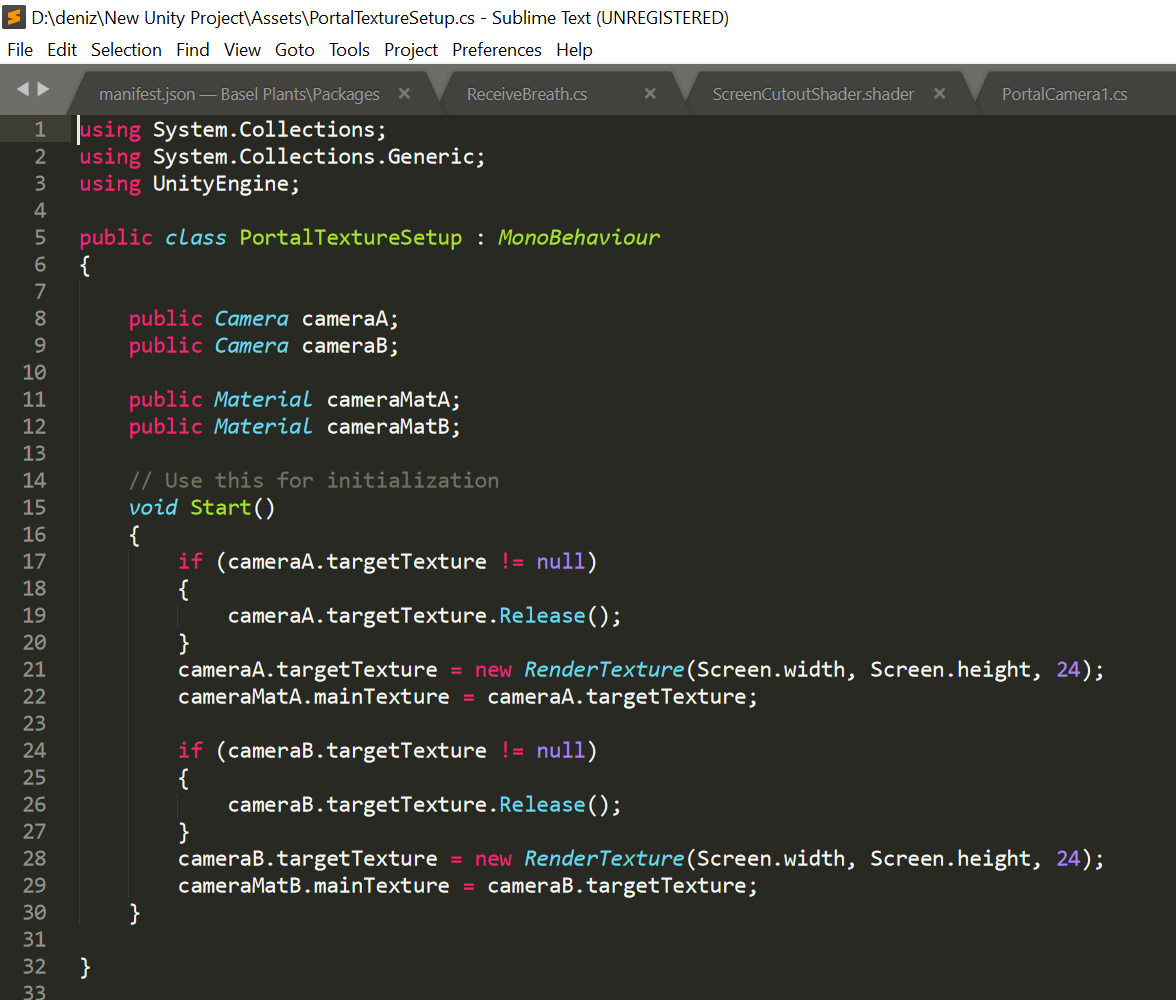Expand the Goto menu
The height and width of the screenshot is (1000, 1176).
point(295,50)
